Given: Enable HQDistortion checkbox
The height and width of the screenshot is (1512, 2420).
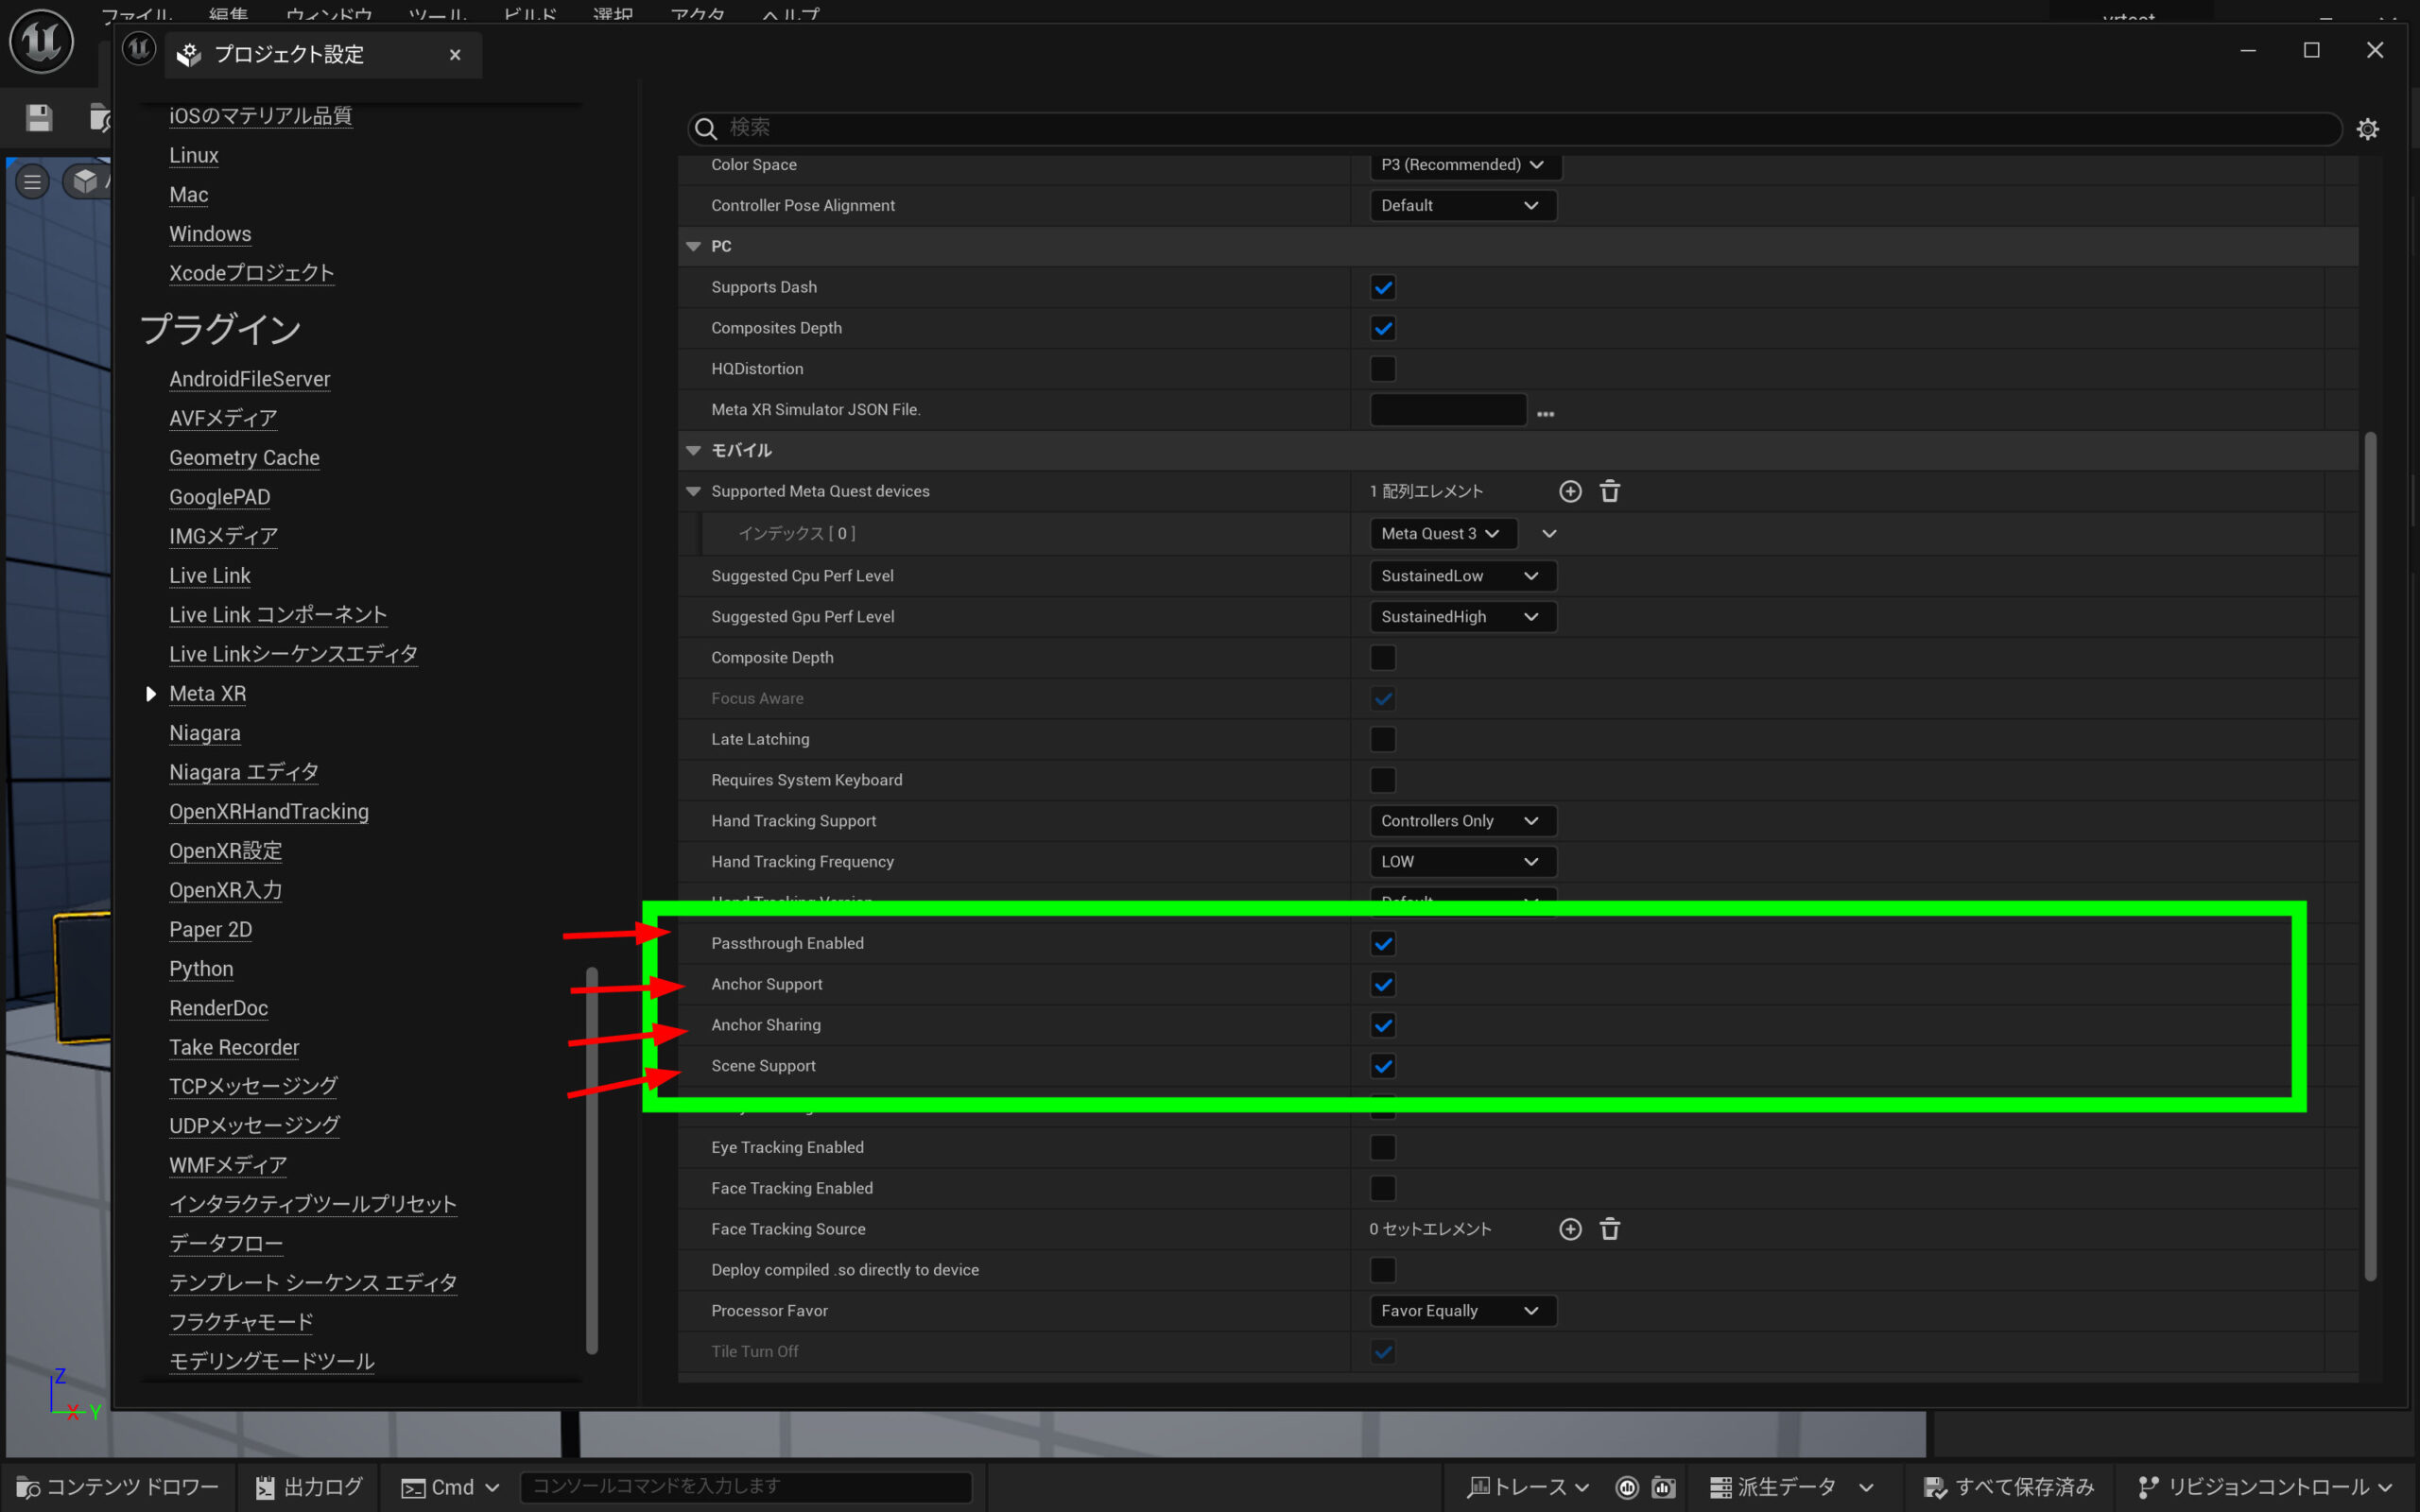Looking at the screenshot, I should (1382, 369).
